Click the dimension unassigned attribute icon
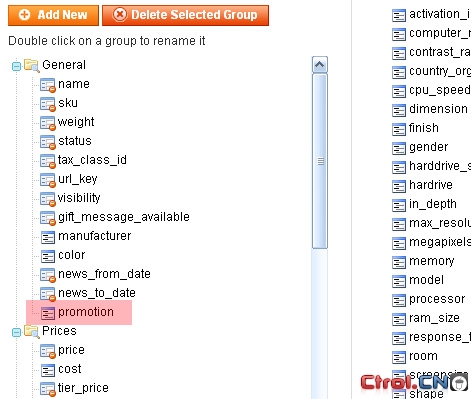The image size is (471, 399). click(399, 110)
